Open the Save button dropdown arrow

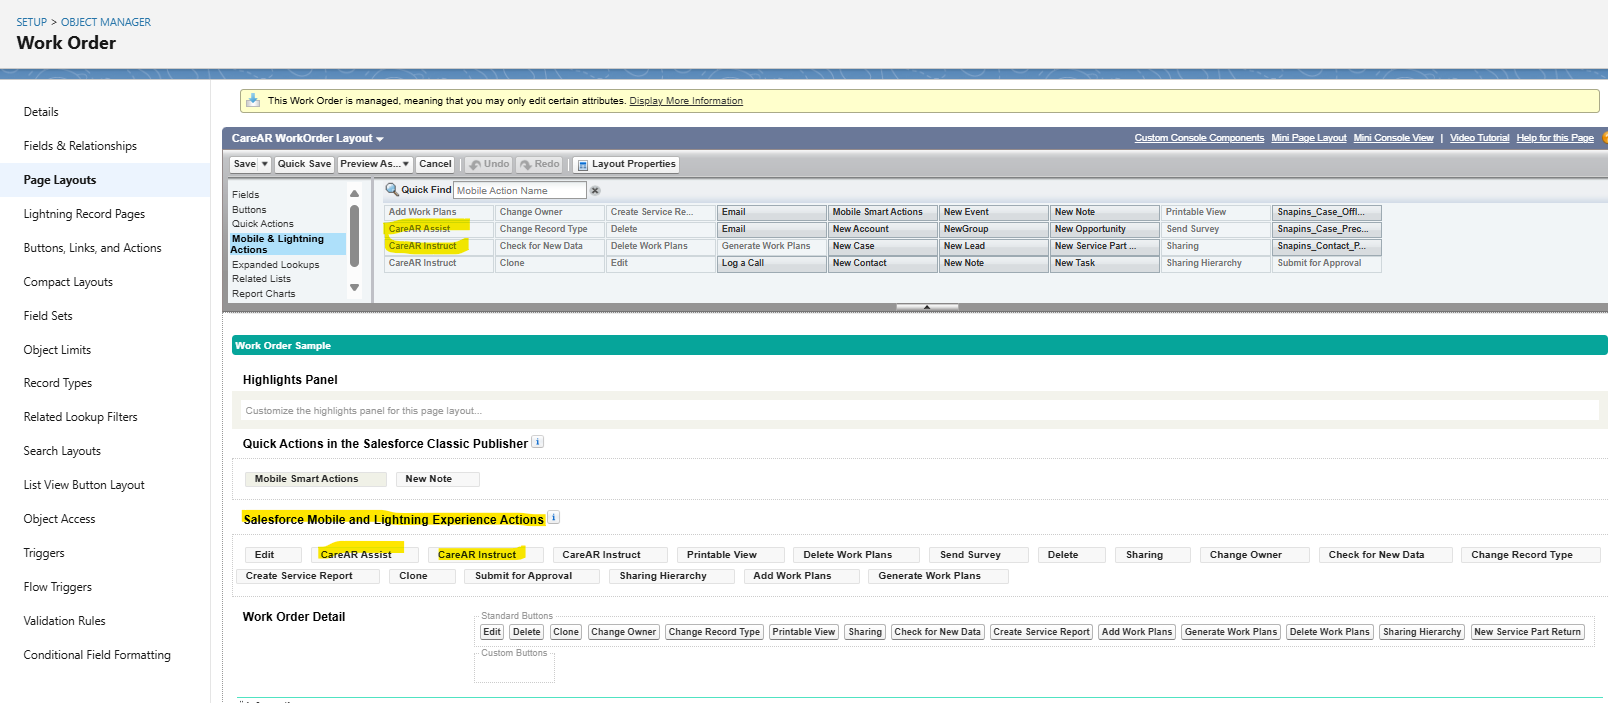tap(265, 164)
